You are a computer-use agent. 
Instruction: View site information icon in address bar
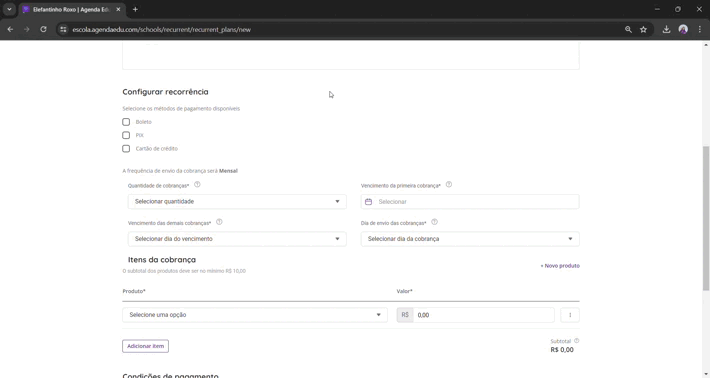pos(63,29)
